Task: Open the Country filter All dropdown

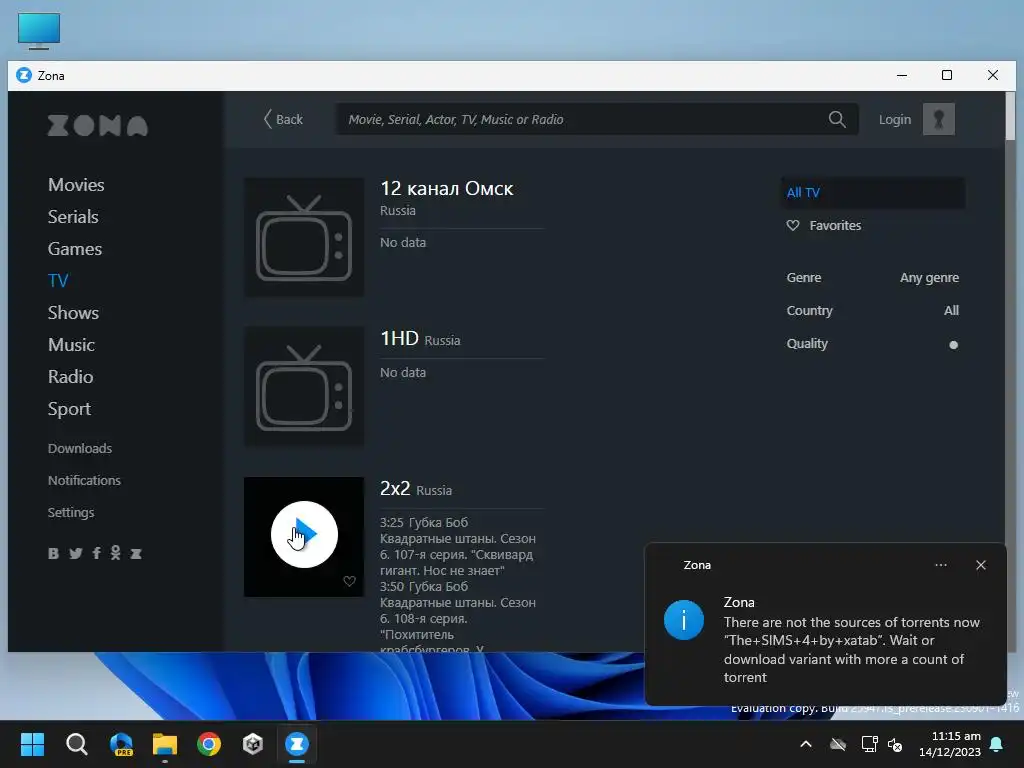Action: click(951, 311)
